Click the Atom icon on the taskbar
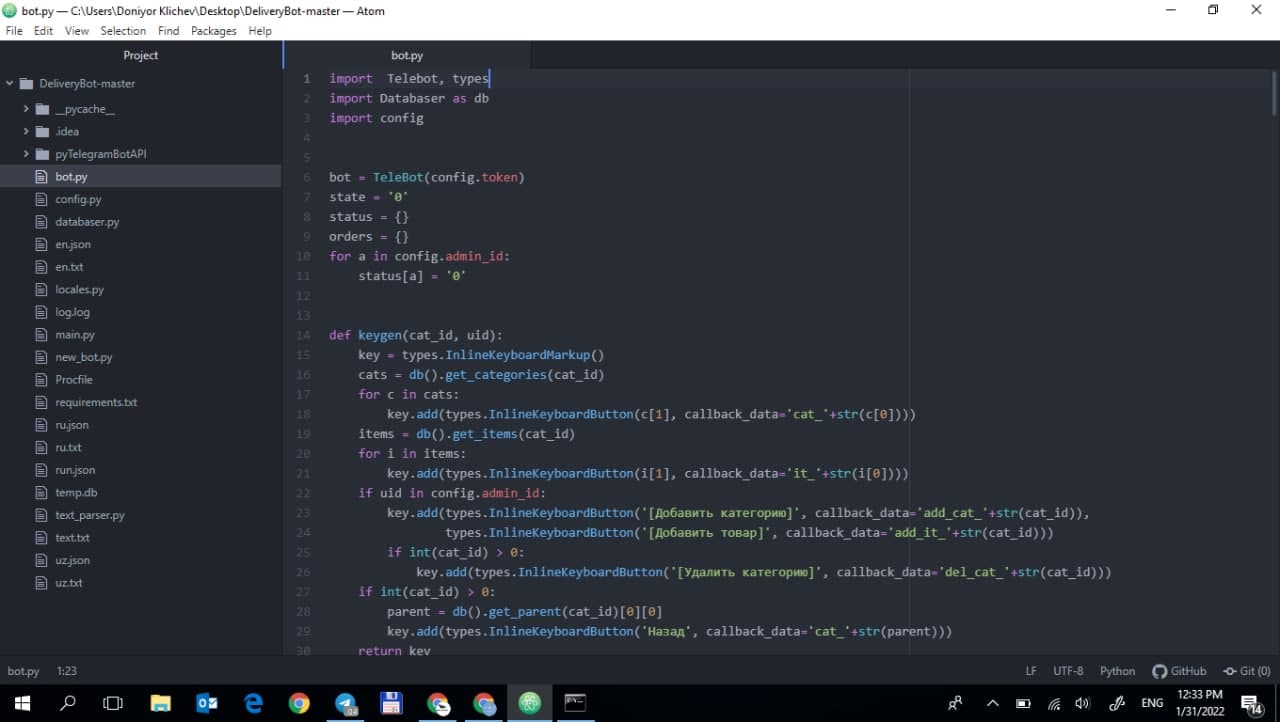Viewport: 1280px width, 722px height. (529, 703)
